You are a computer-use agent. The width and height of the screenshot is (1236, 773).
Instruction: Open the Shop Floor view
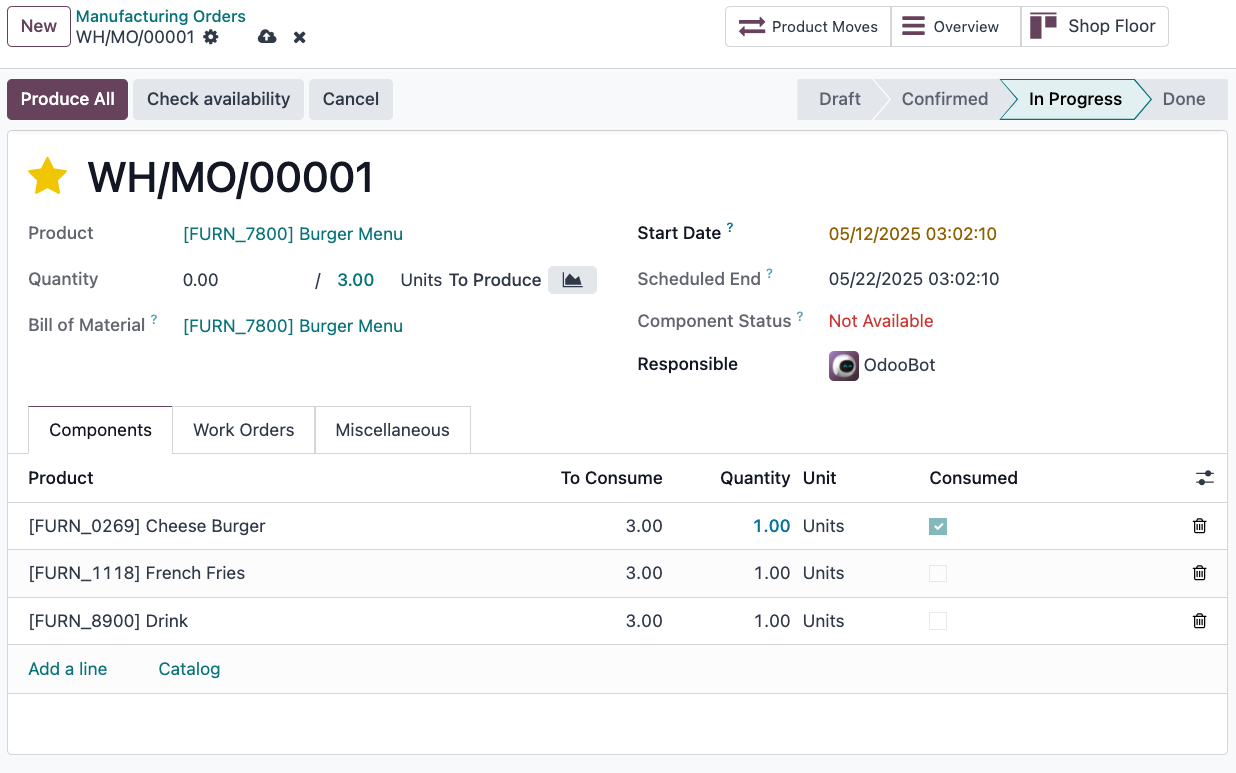coord(1095,26)
